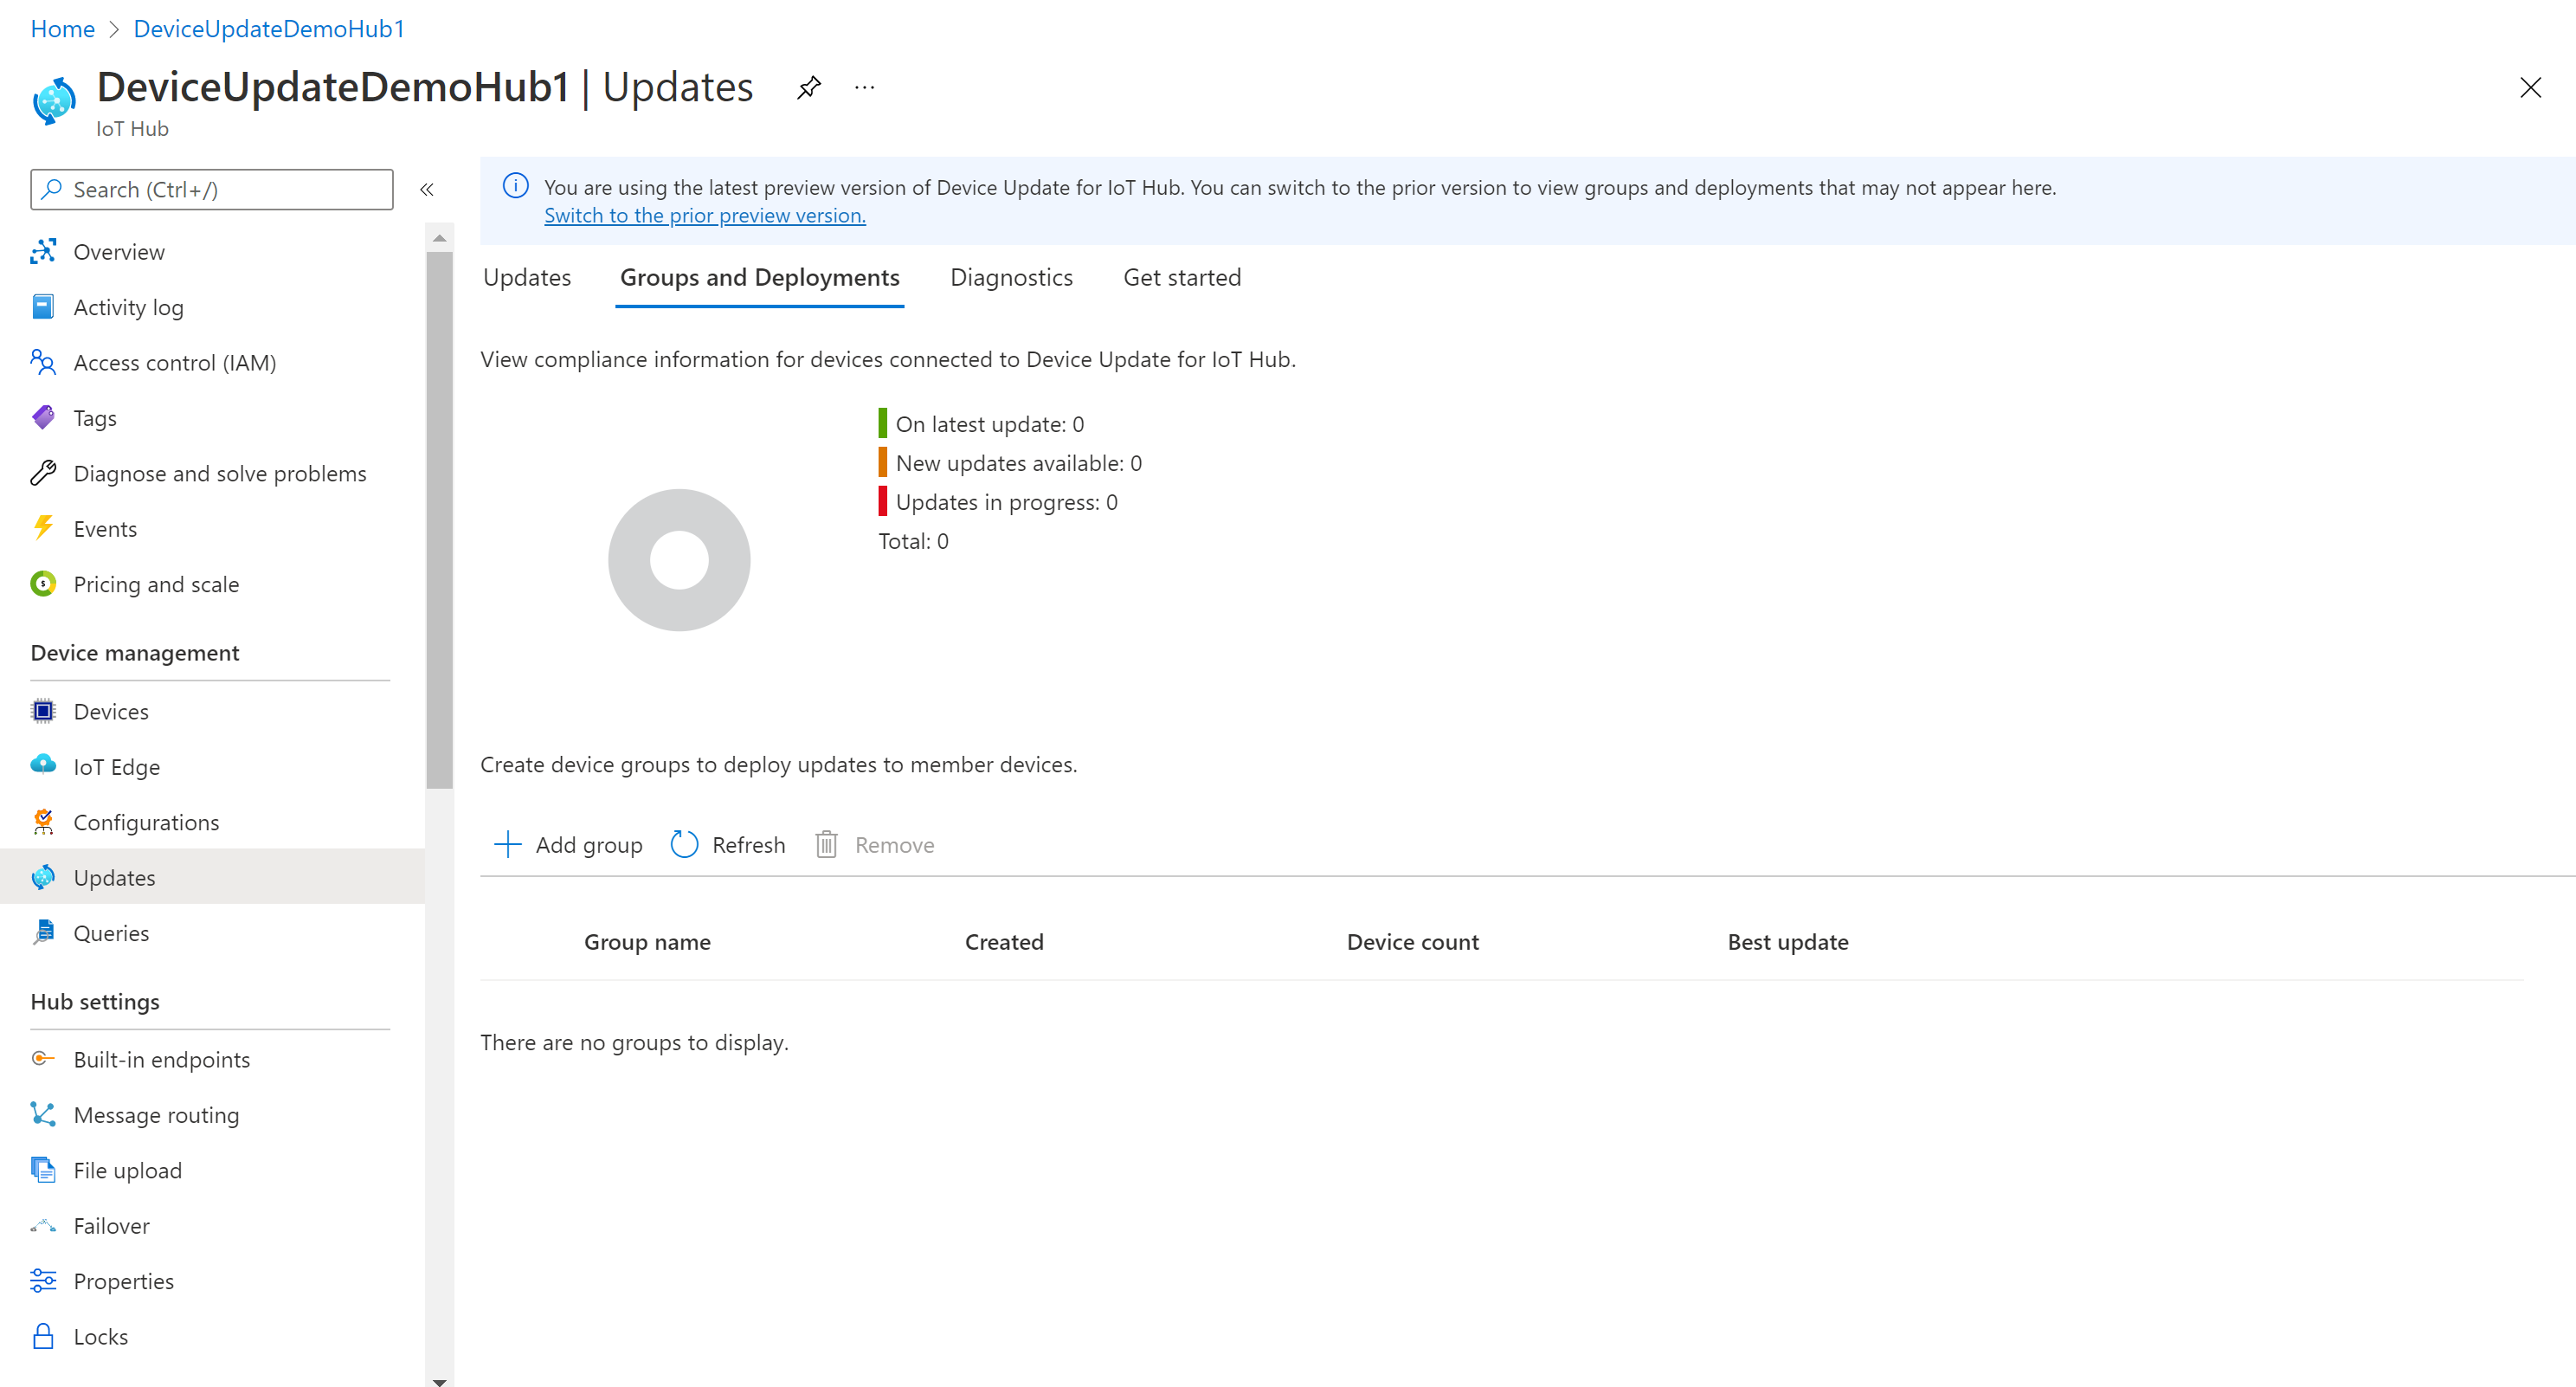This screenshot has width=2576, height=1387.
Task: Click Switch to the prior preview version link
Action: tap(704, 215)
